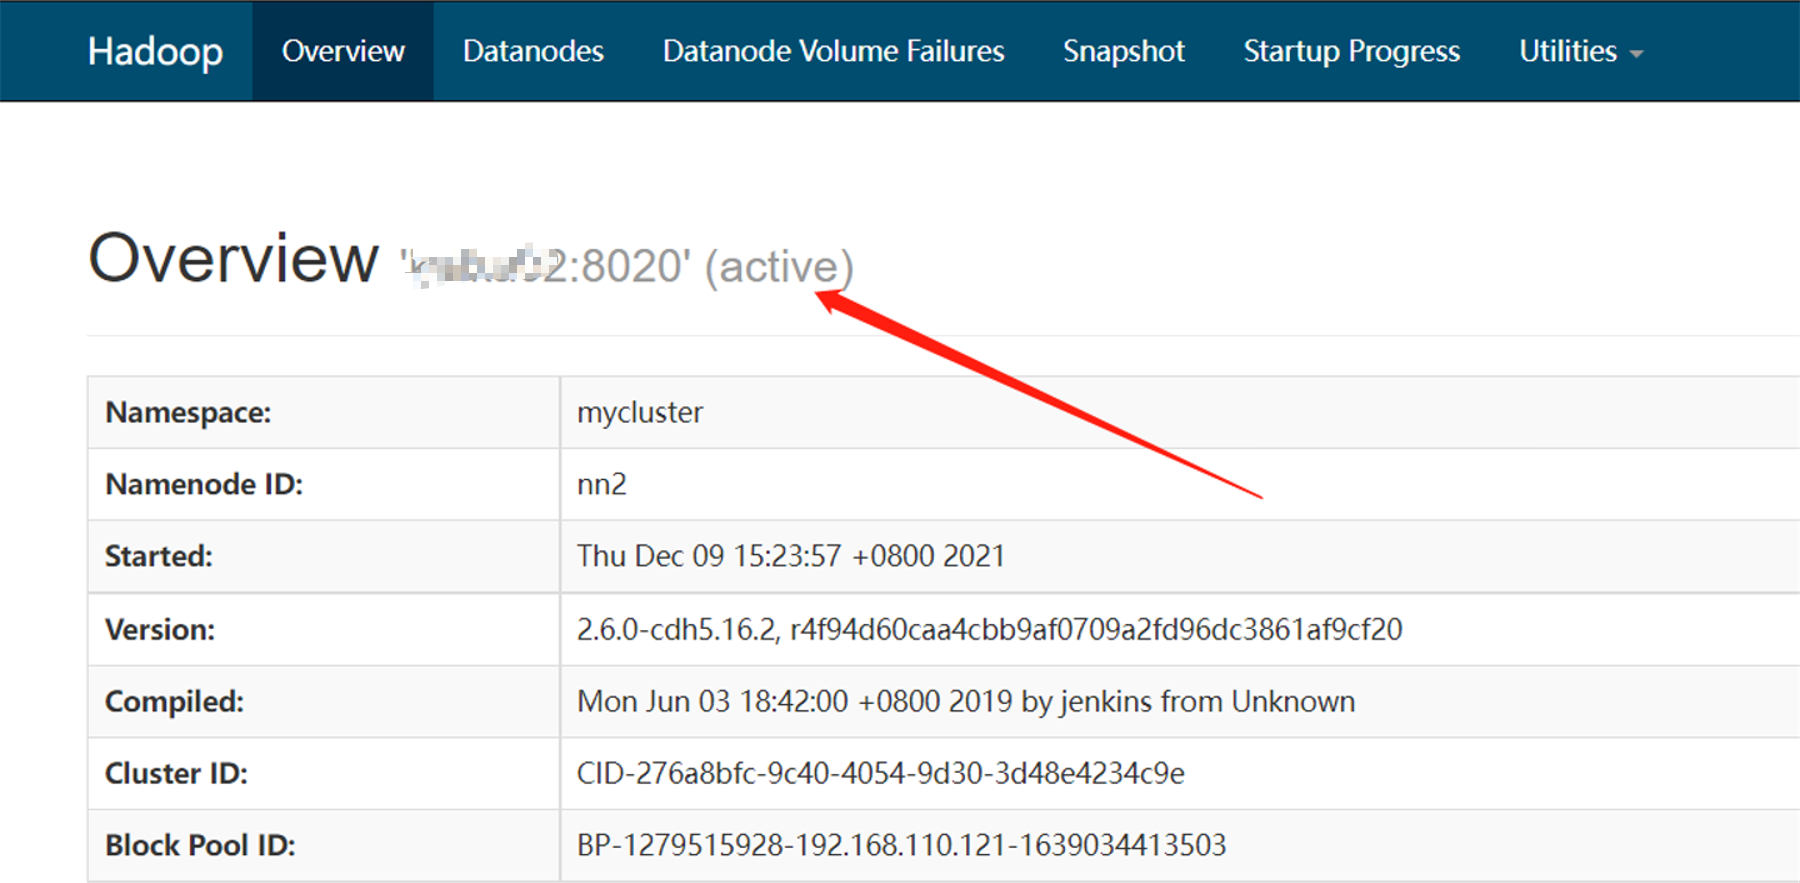The width and height of the screenshot is (1800, 883).
Task: Click the Hadoop brand logo link
Action: 155,51
